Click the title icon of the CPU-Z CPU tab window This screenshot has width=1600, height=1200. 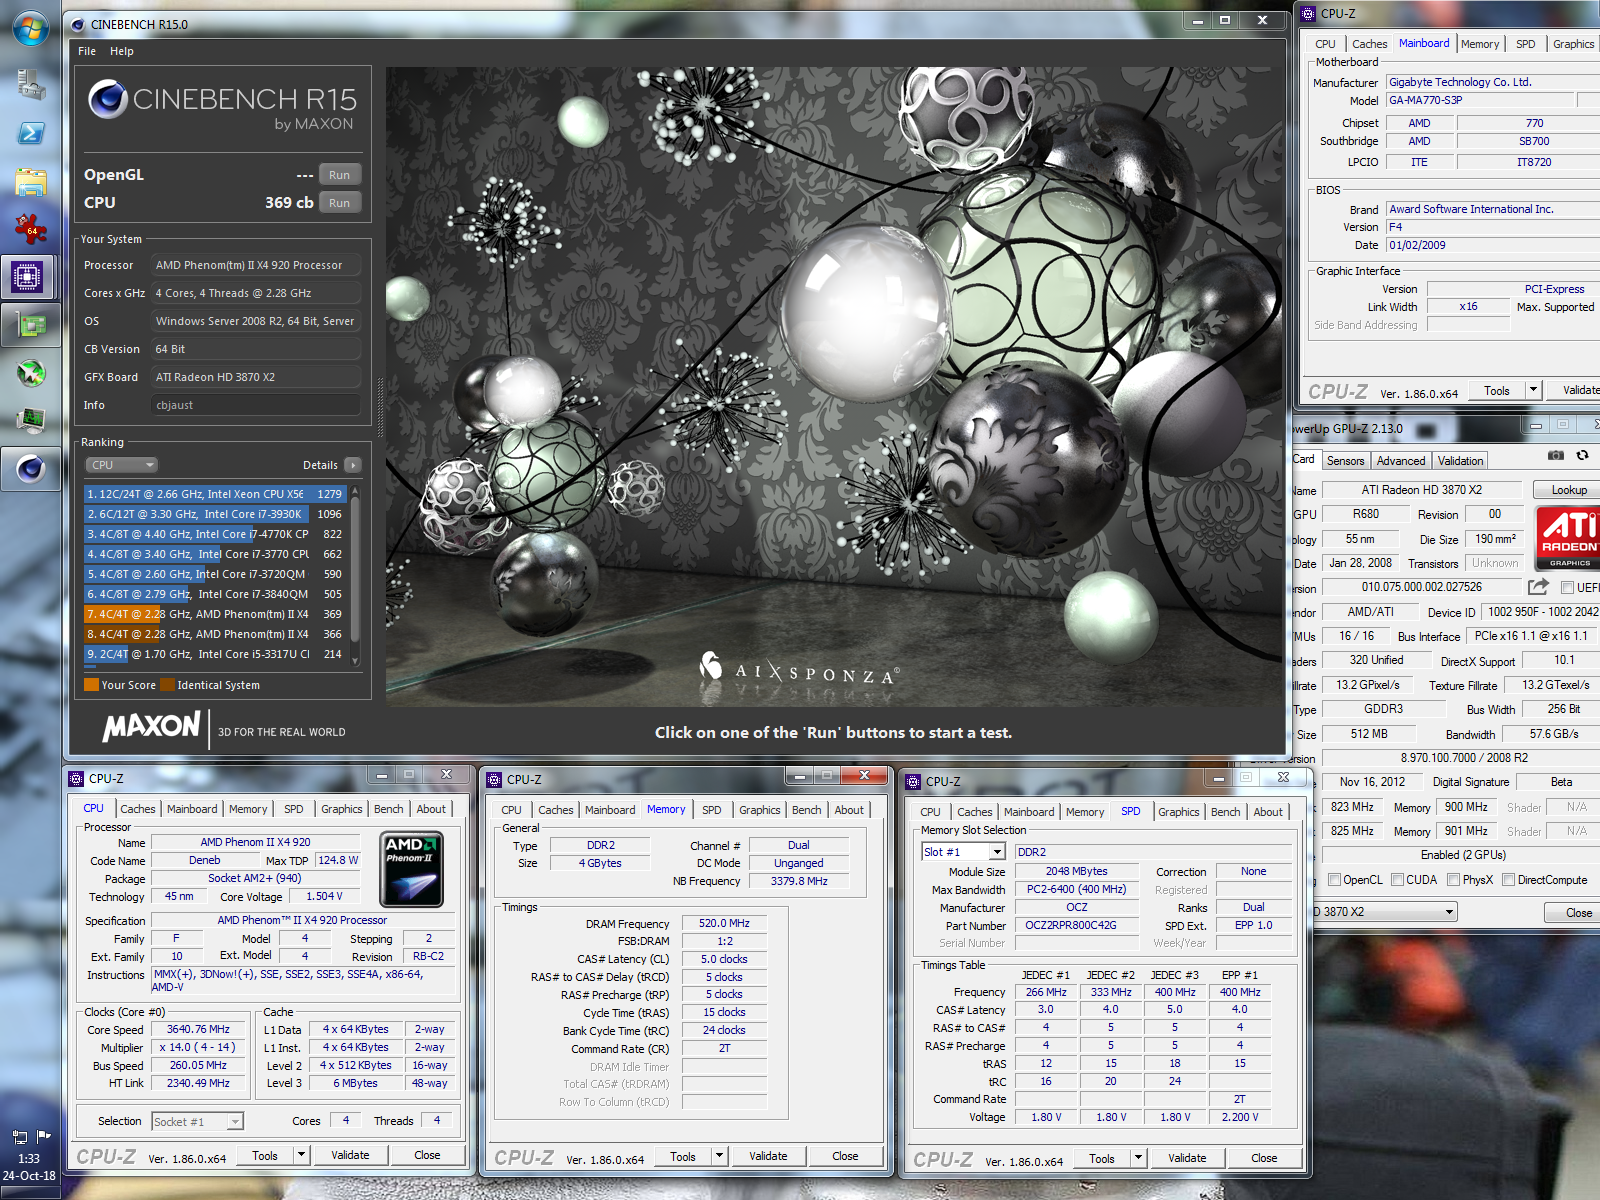click(76, 778)
